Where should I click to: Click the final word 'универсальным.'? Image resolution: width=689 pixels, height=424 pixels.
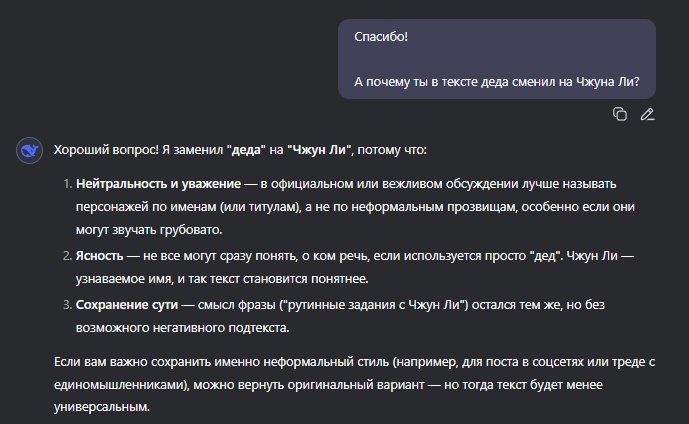(x=102, y=407)
